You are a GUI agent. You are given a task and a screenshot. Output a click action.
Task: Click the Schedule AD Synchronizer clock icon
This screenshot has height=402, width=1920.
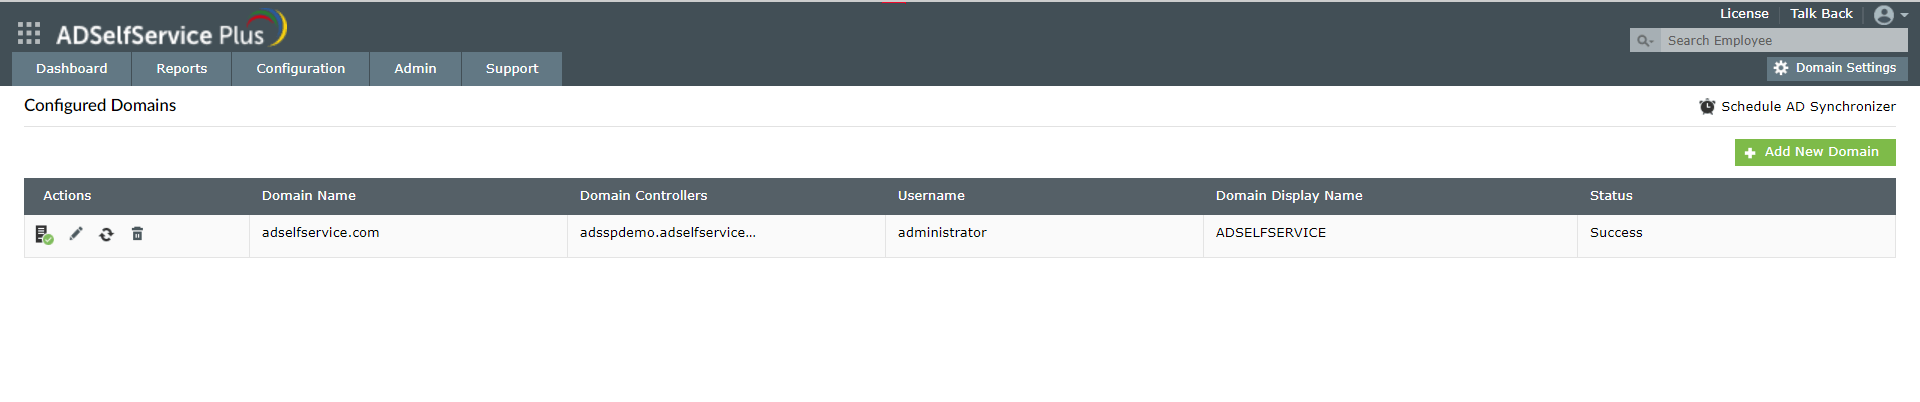[x=1707, y=106]
